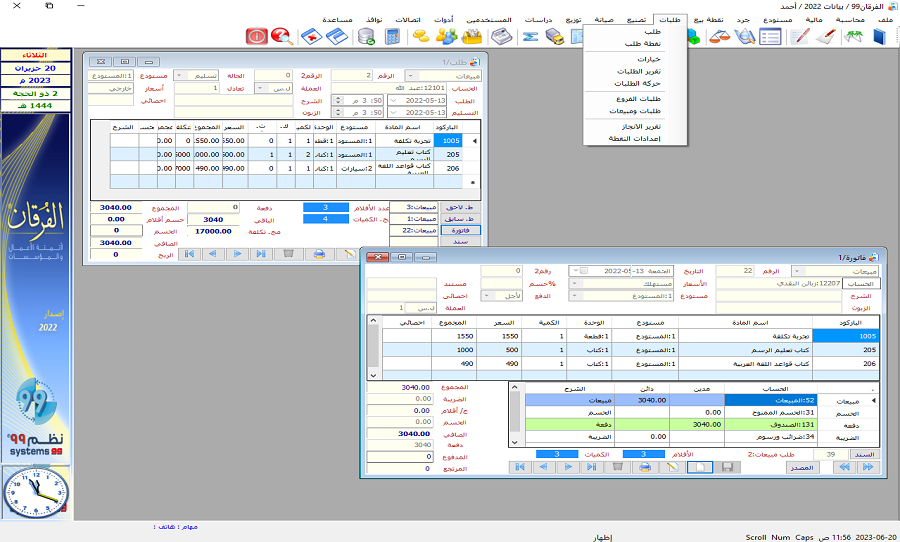Screen dimensions: 900x542
Task: Click the trash delete icon in the طلب window
Action: tap(289, 254)
